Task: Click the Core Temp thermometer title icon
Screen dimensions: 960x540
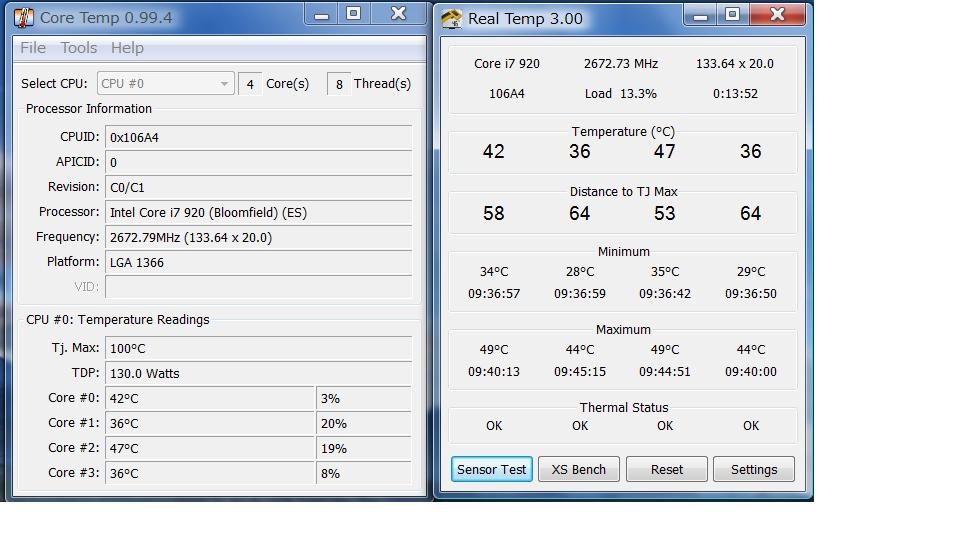Action: click(24, 18)
